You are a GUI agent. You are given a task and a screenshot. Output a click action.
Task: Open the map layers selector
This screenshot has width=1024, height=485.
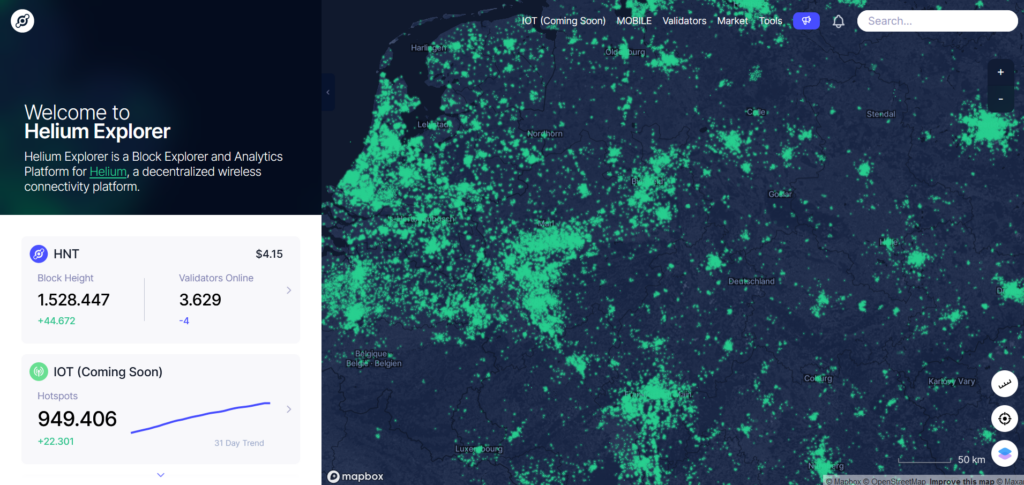1004,453
